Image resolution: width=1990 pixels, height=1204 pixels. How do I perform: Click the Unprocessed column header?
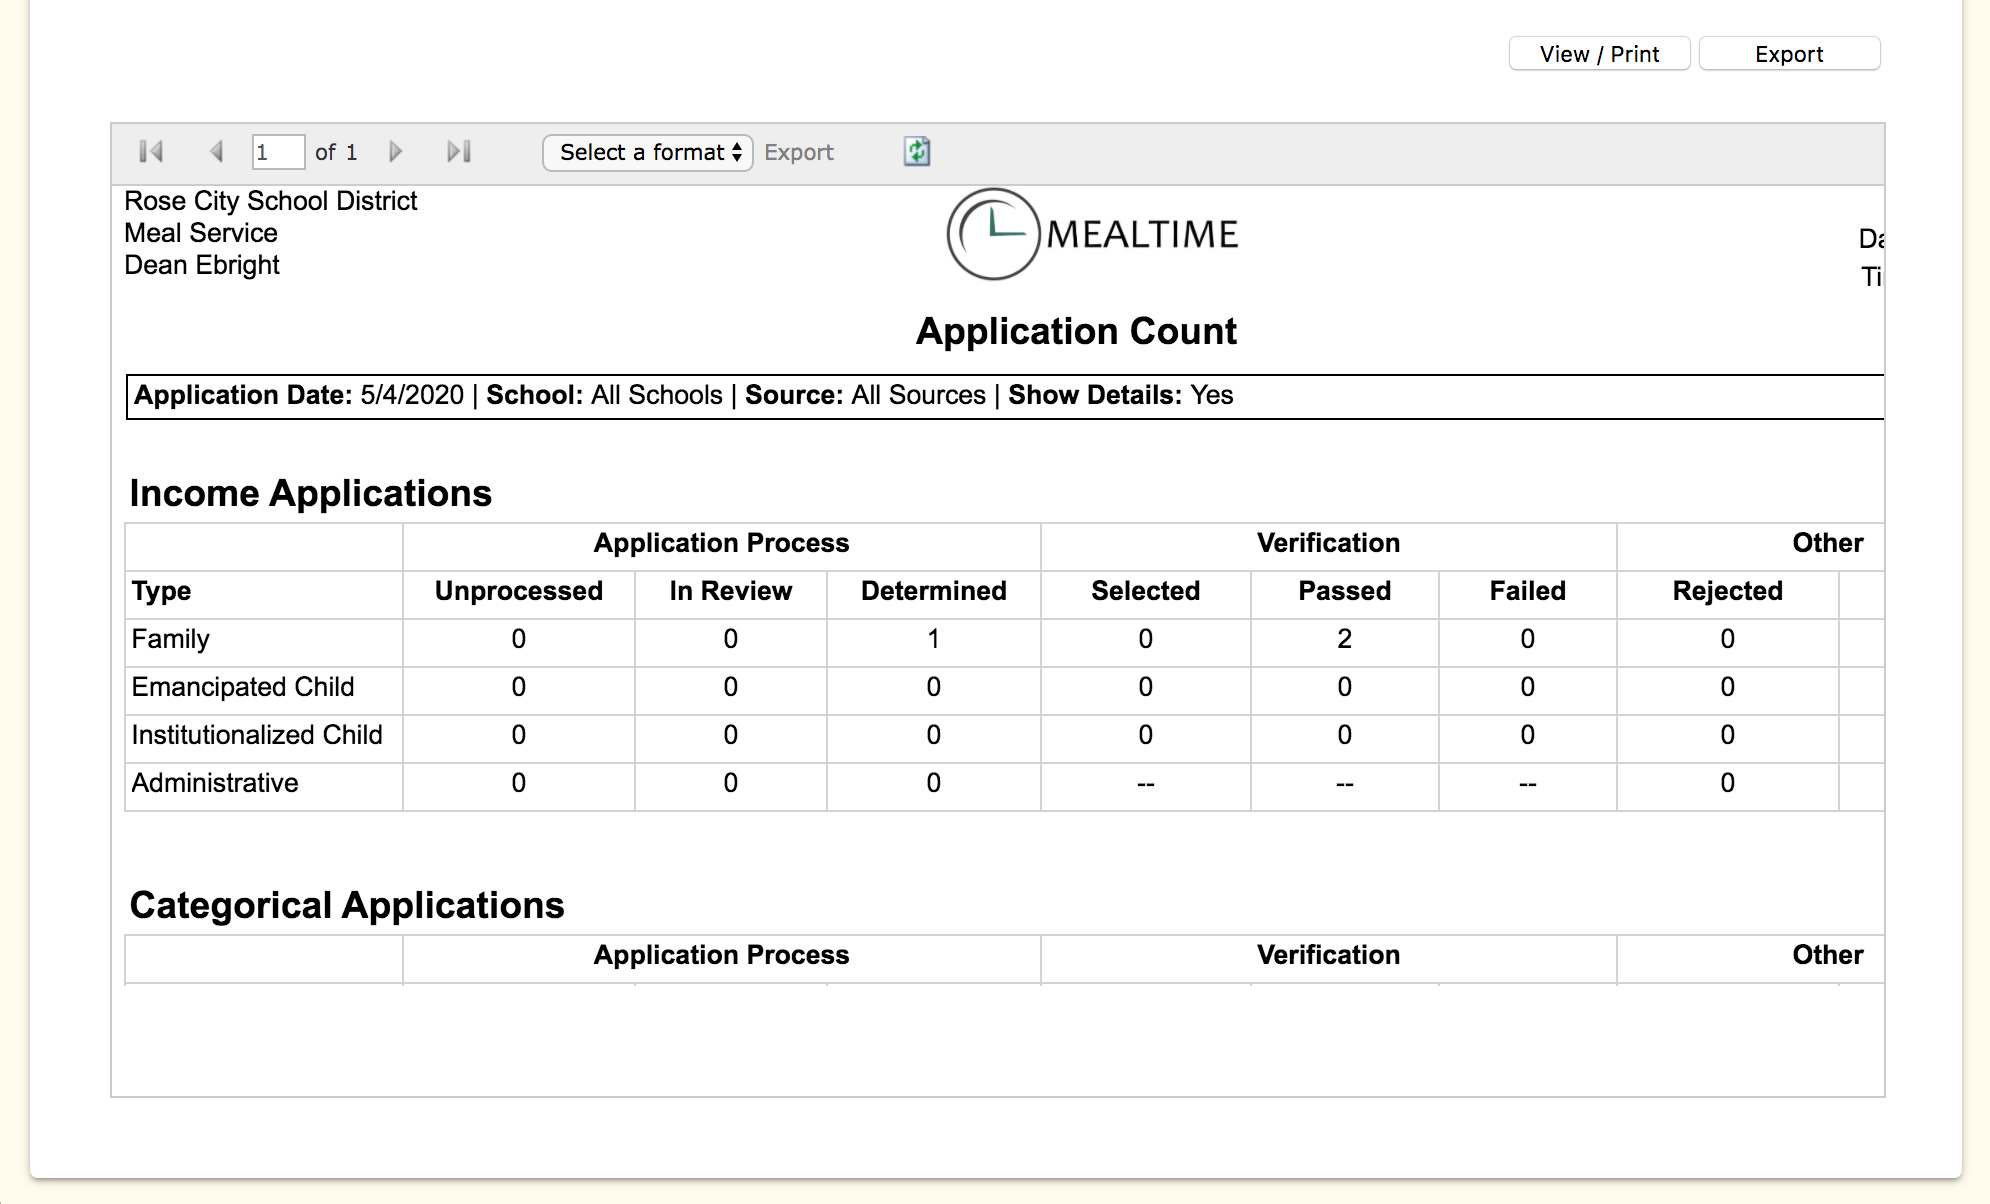518,591
